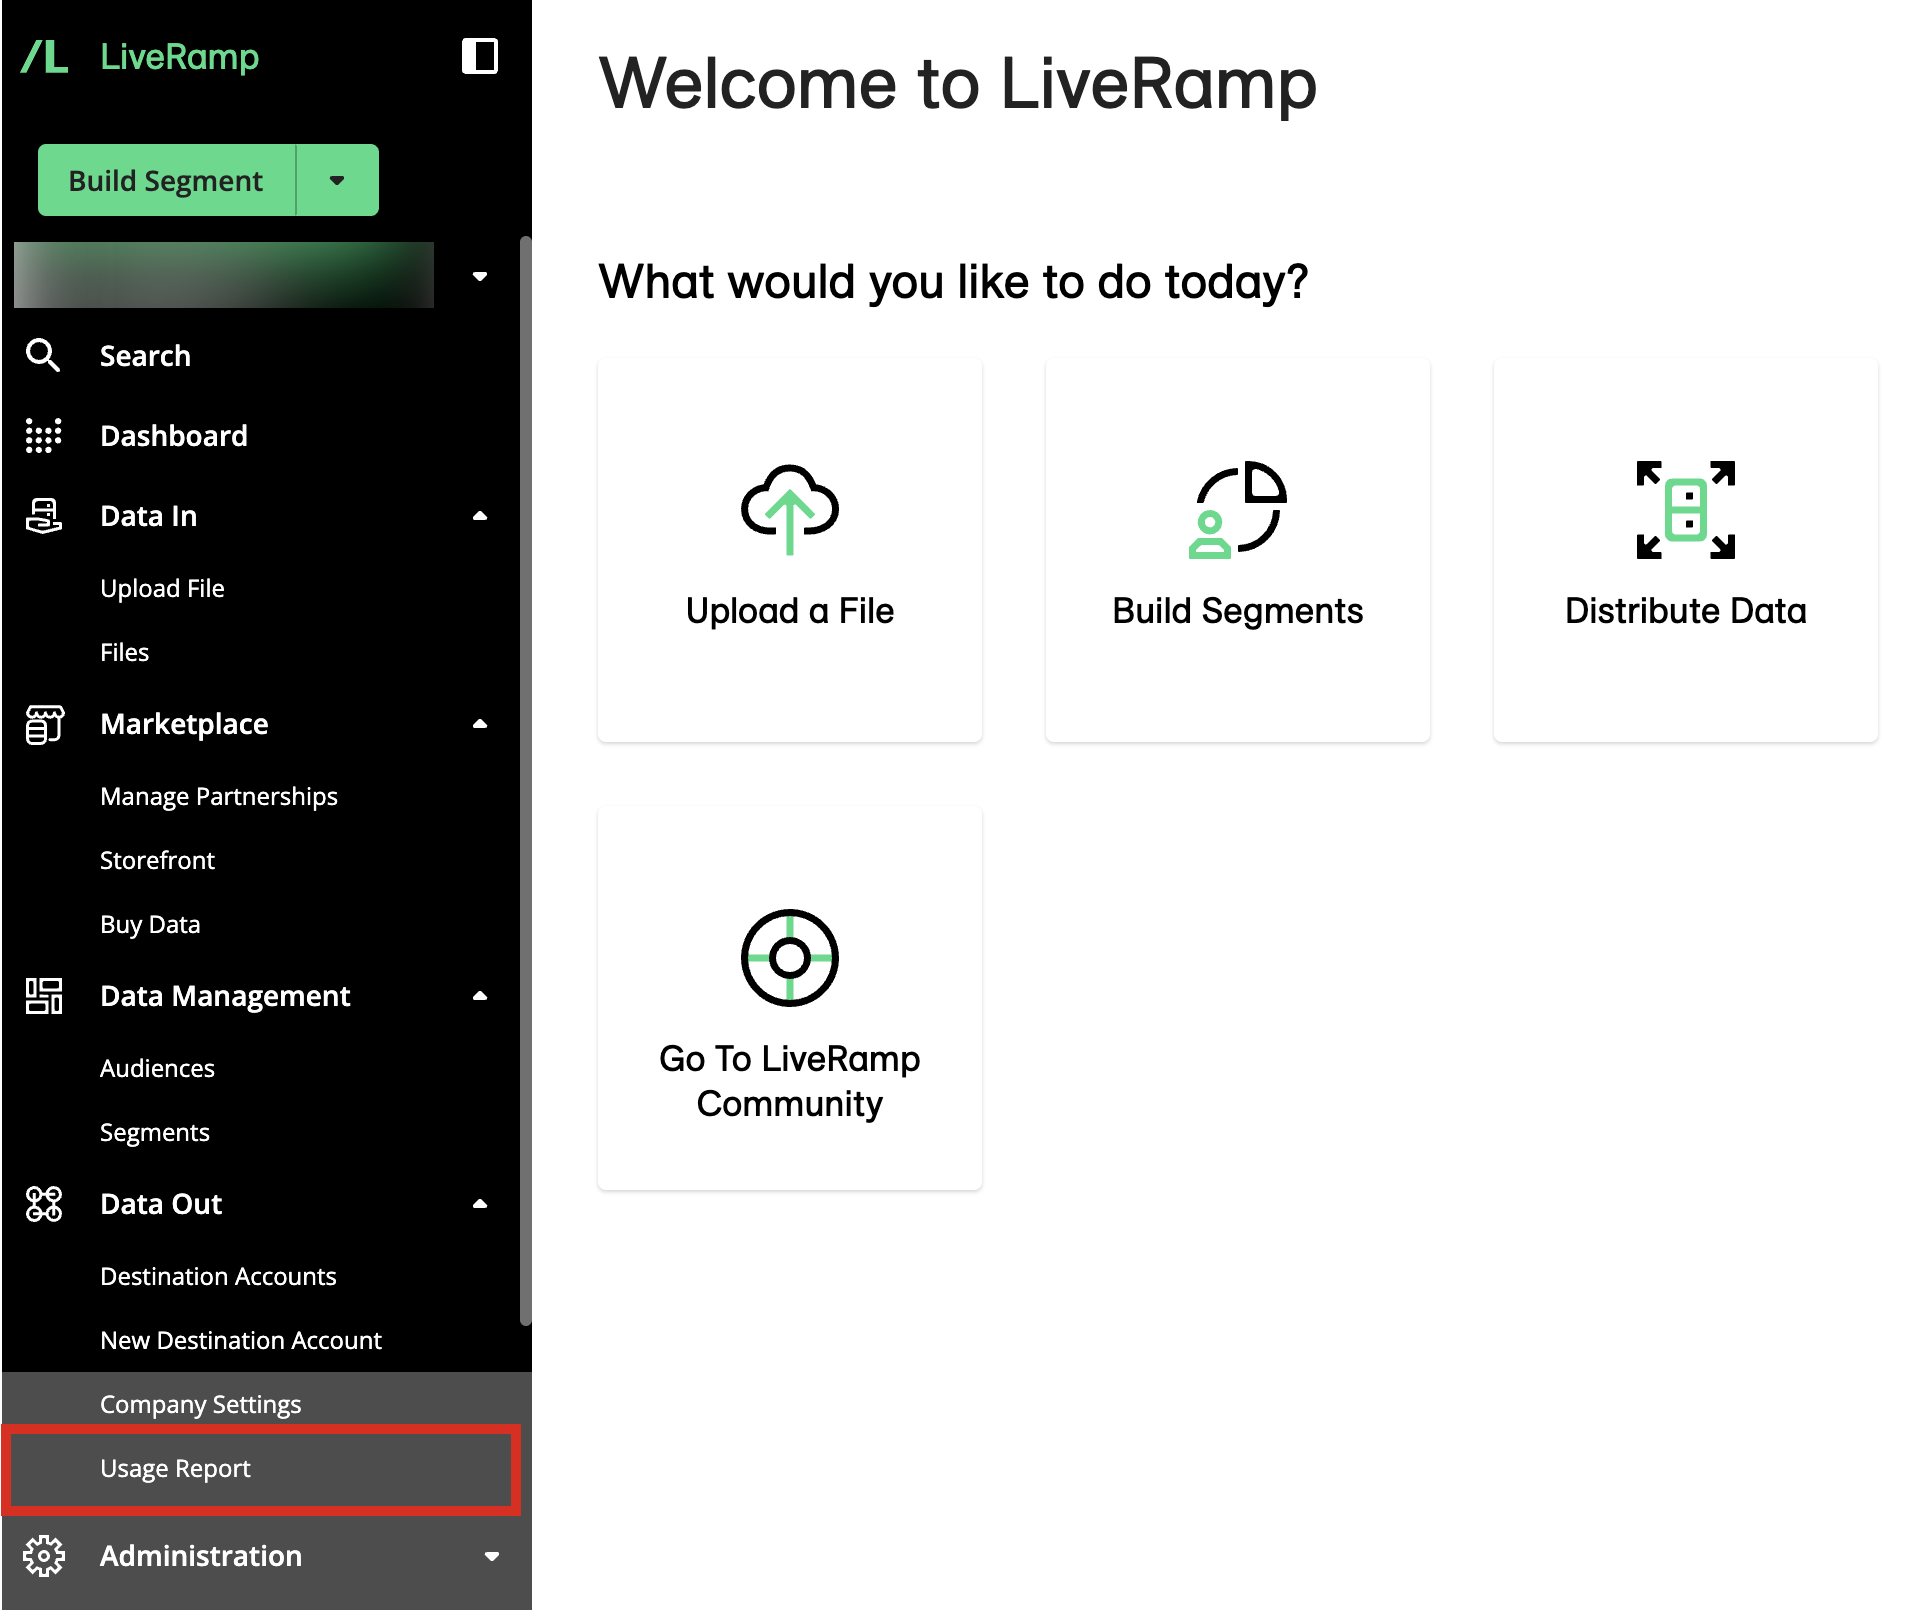Open Segments under Data Management
1914x1610 pixels.
(155, 1132)
